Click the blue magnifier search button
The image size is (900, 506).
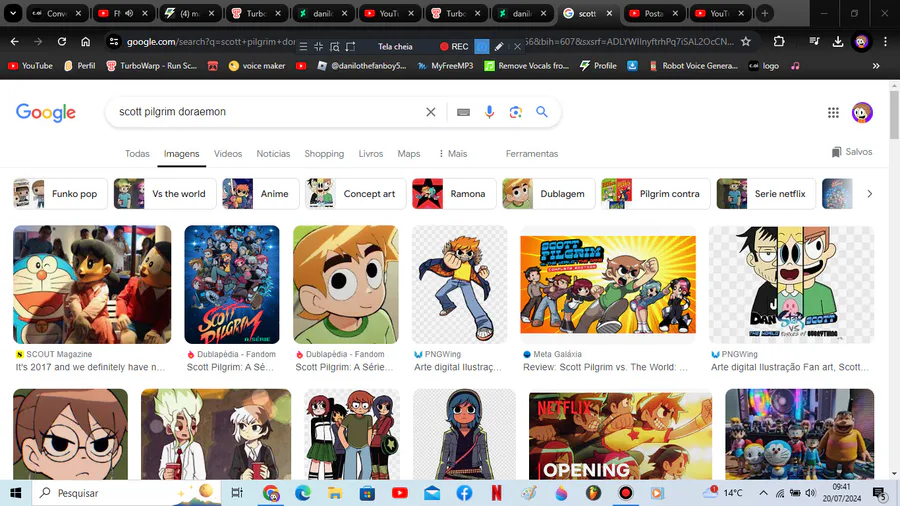click(x=542, y=112)
